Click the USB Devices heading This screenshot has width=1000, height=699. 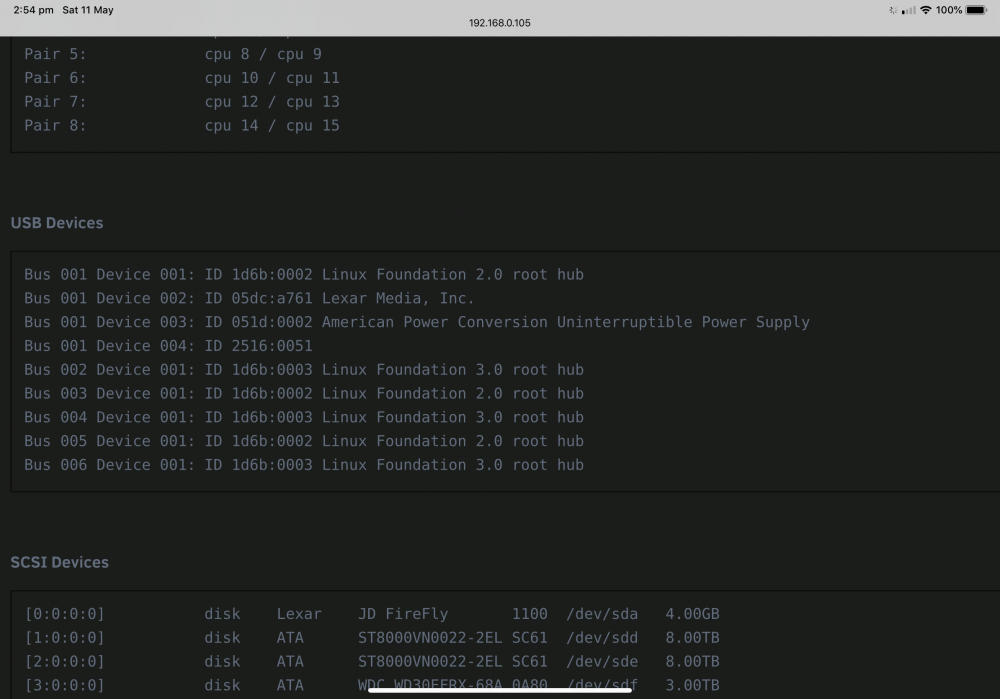click(57, 223)
